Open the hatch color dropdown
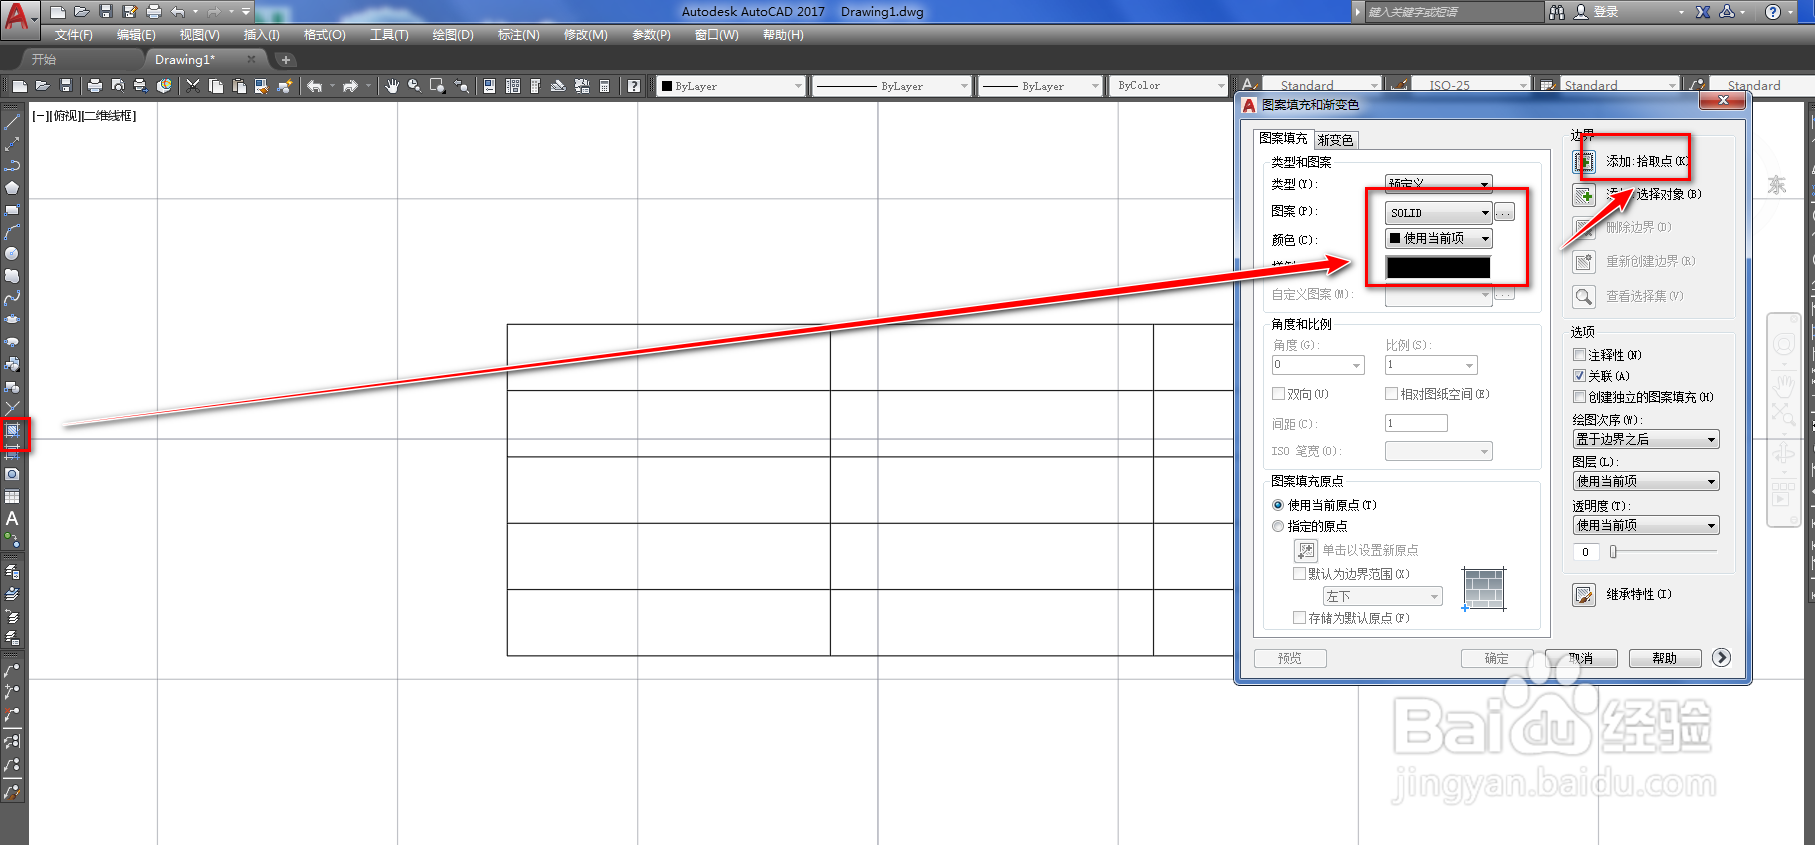Screen dimensions: 1815x845 point(1439,238)
